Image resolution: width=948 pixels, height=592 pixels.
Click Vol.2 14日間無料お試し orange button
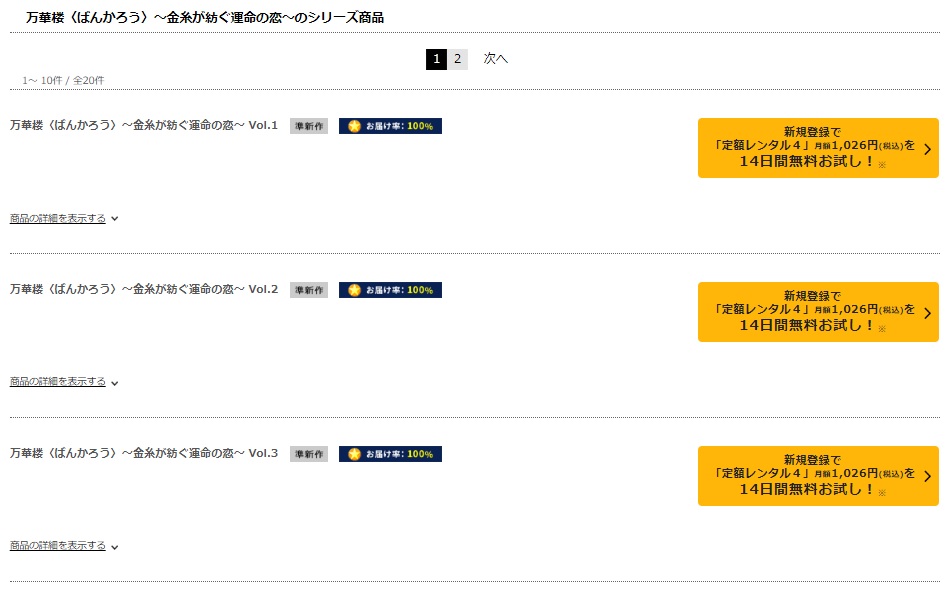(x=818, y=312)
